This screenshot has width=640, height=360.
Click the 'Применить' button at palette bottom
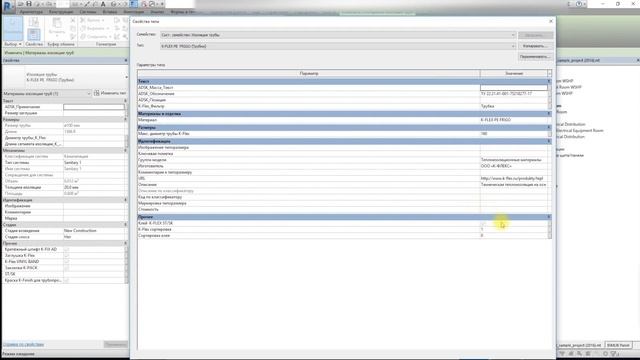(116, 345)
